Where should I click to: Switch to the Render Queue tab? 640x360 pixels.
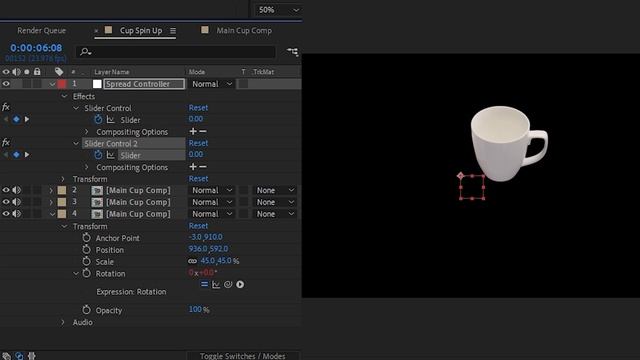41,31
